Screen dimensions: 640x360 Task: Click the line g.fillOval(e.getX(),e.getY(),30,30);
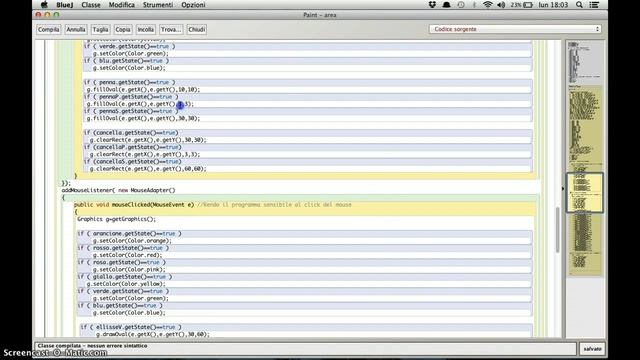(x=143, y=118)
